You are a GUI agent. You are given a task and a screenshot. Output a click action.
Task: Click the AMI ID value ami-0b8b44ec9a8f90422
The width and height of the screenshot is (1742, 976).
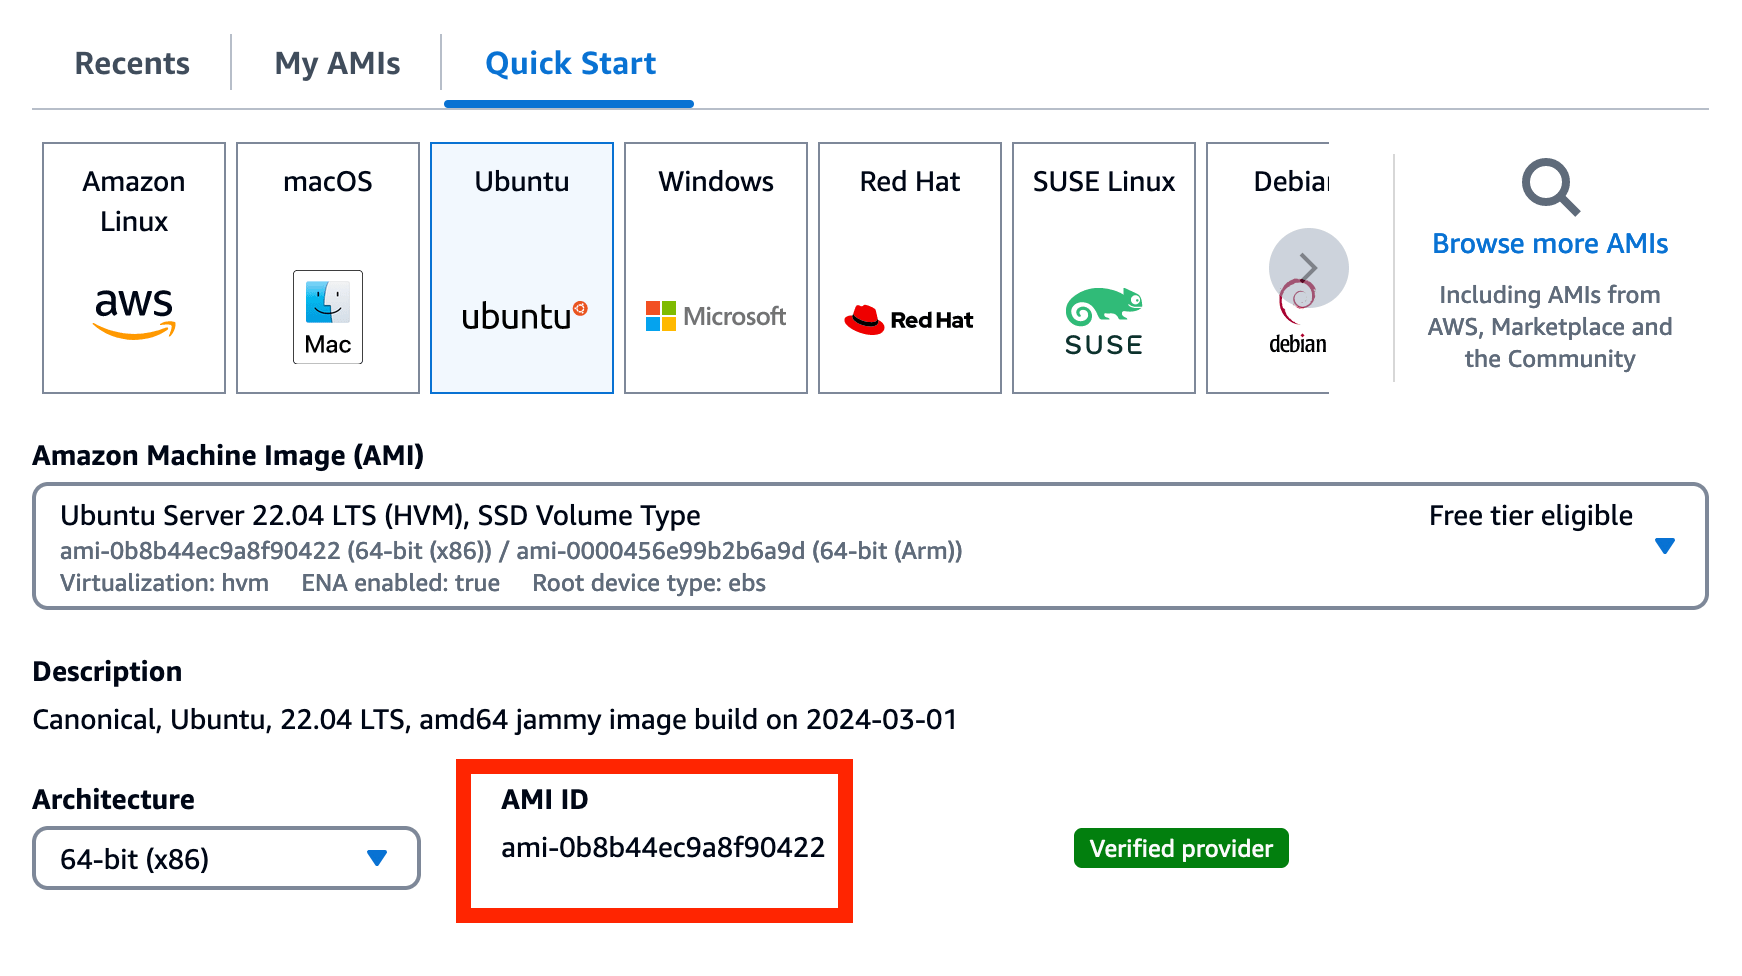coord(663,848)
